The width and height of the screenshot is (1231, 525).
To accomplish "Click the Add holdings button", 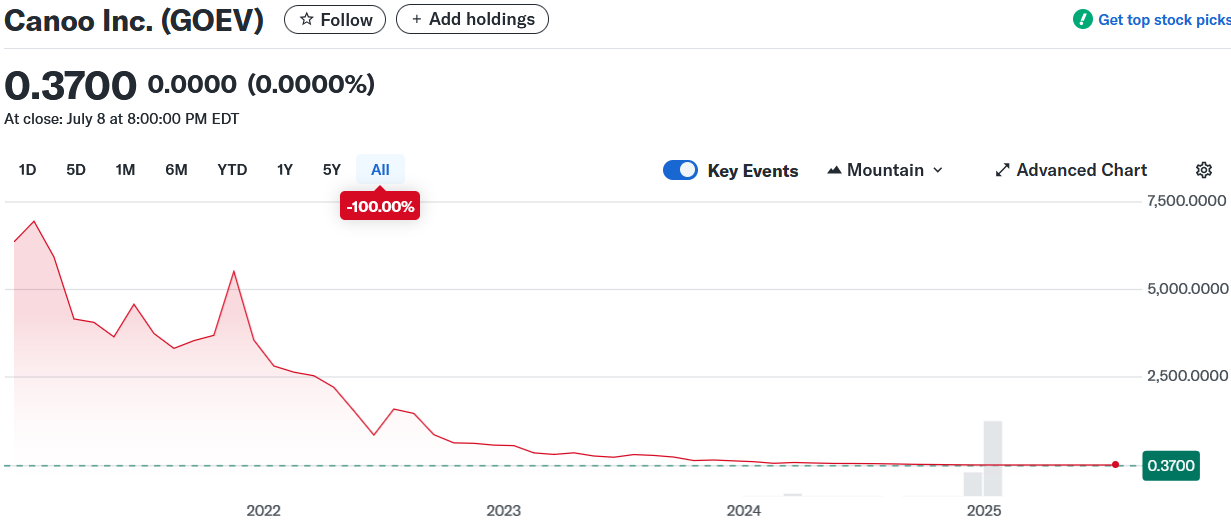I will tap(472, 19).
